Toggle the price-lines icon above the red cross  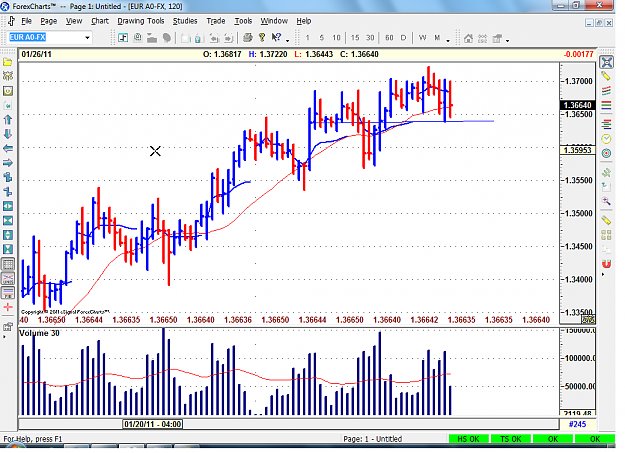(8, 293)
